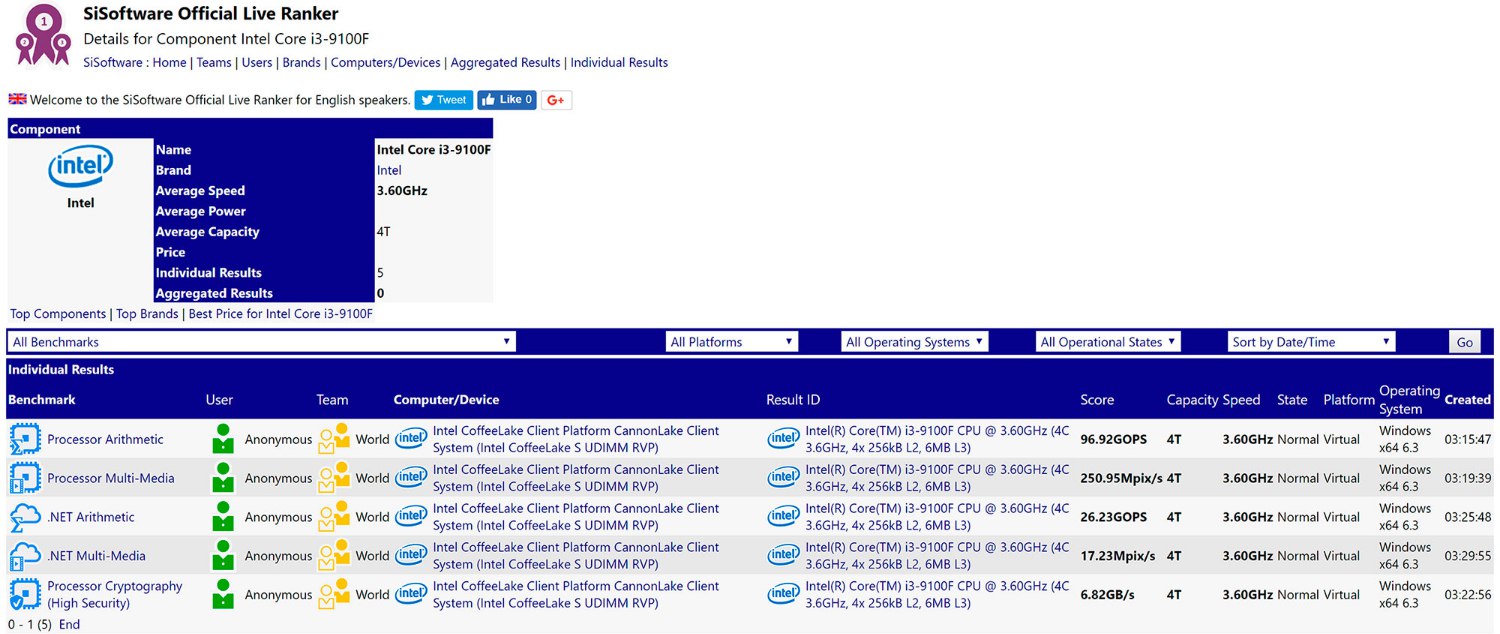Click the 96.92GOPS score value
1500x634 pixels.
coord(1114,439)
